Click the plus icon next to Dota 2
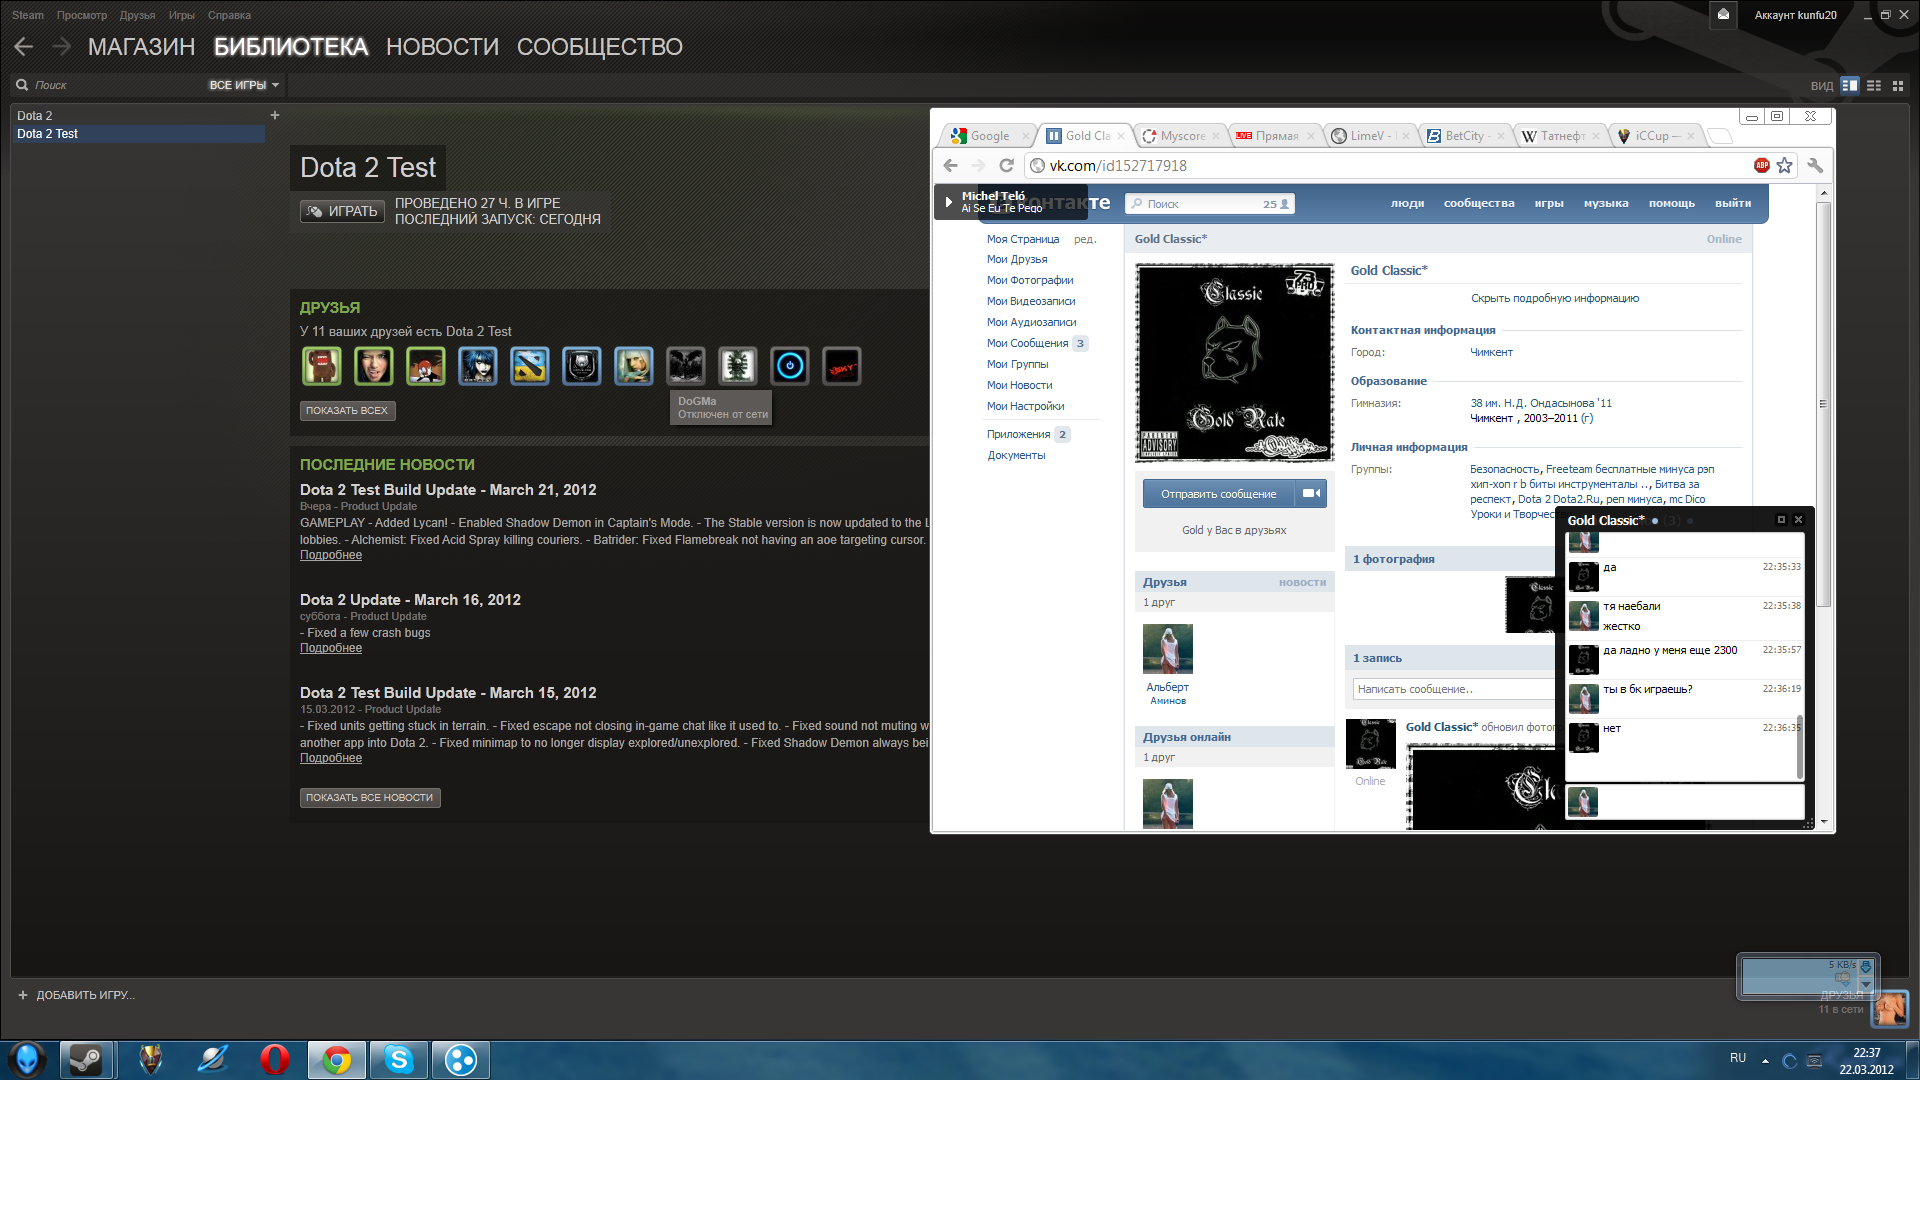 (x=275, y=115)
